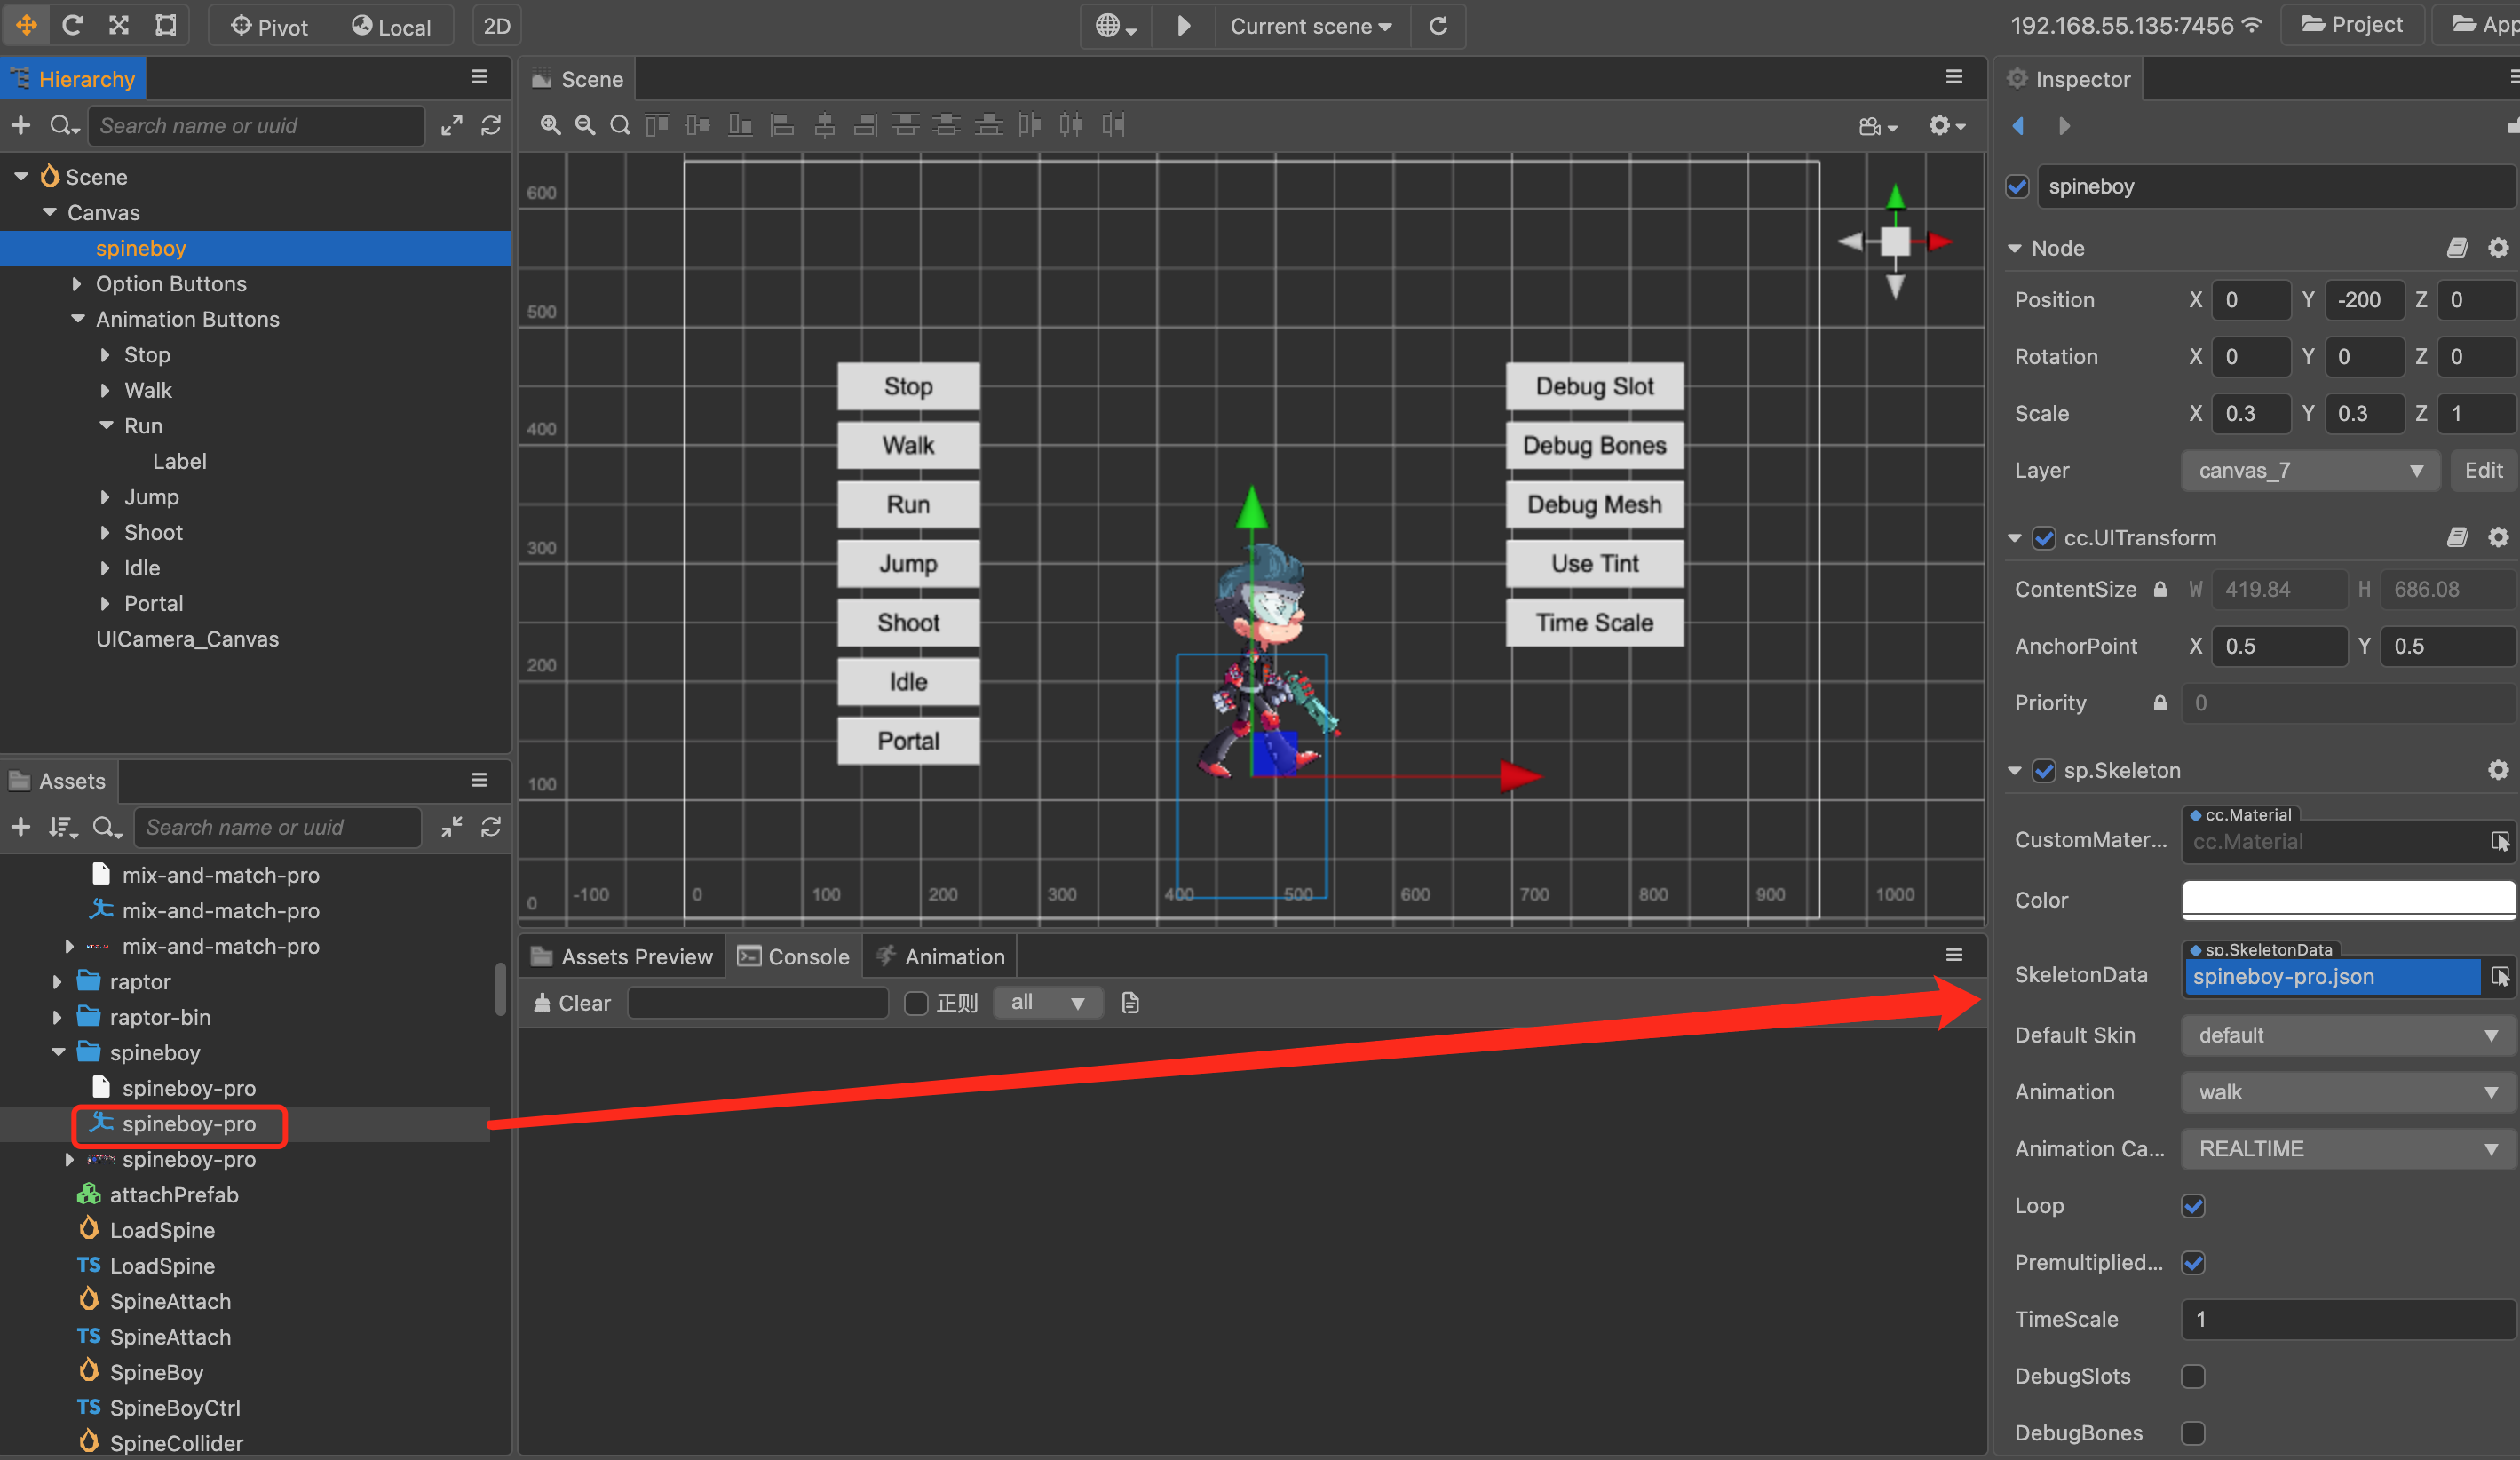This screenshot has width=2520, height=1460.
Task: Reset scene zoom with magnifier icon
Action: [x=620, y=125]
